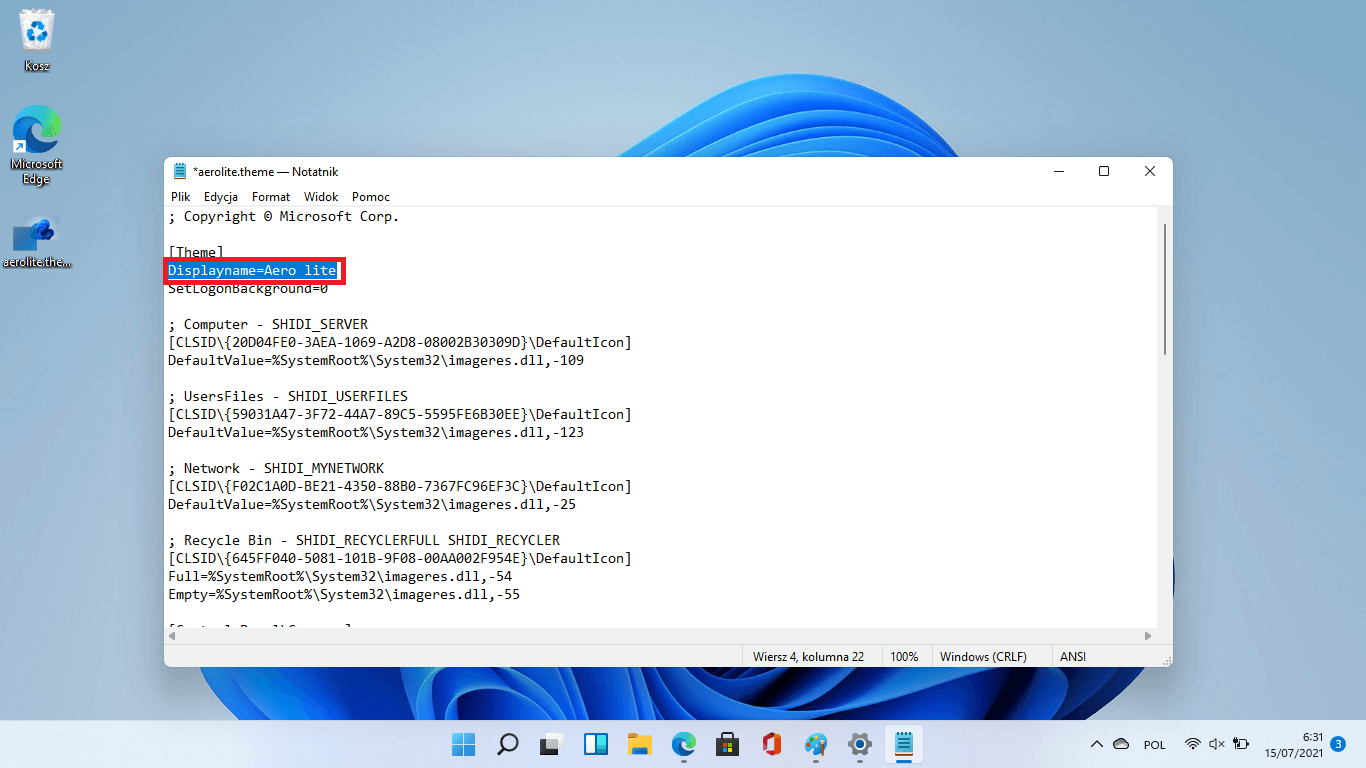This screenshot has width=1366, height=768.
Task: Click the horizontal scrollbar right arrow
Action: point(1148,636)
